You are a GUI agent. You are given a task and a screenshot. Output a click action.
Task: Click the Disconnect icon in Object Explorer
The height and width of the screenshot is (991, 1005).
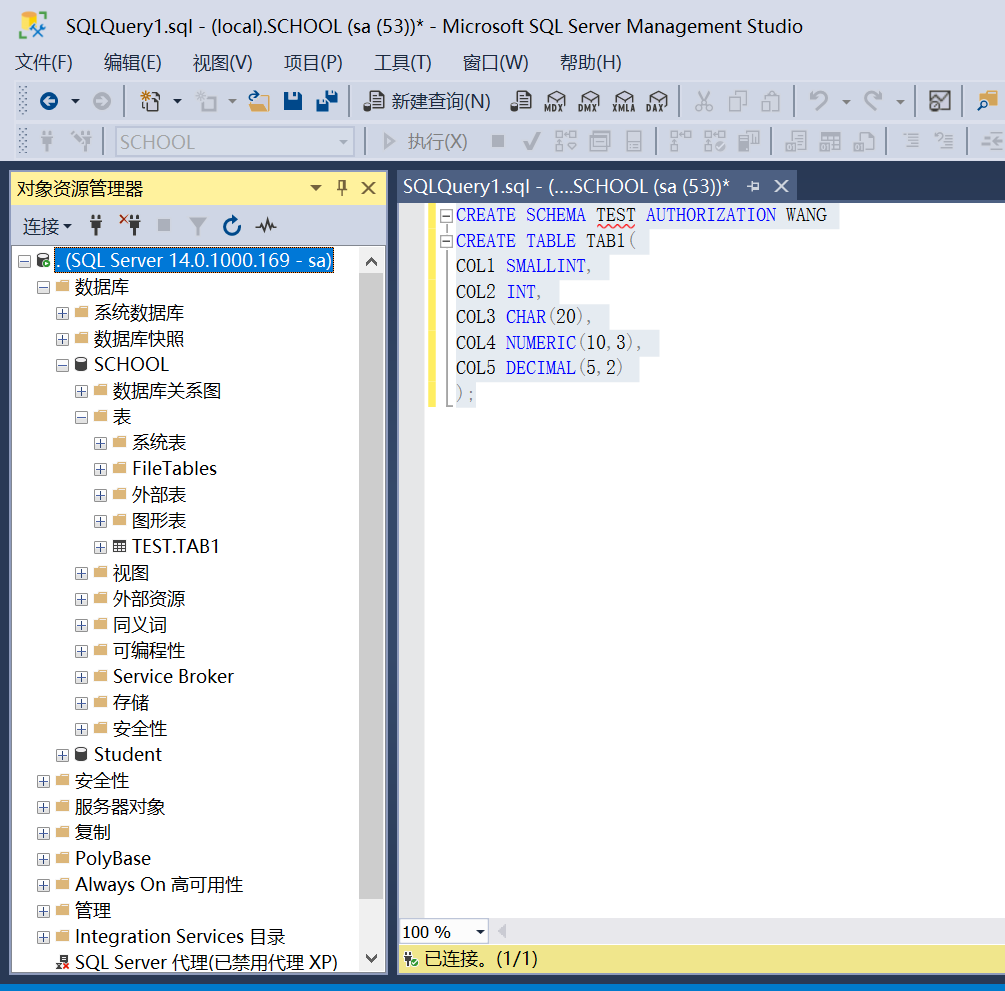pyautogui.click(x=130, y=225)
